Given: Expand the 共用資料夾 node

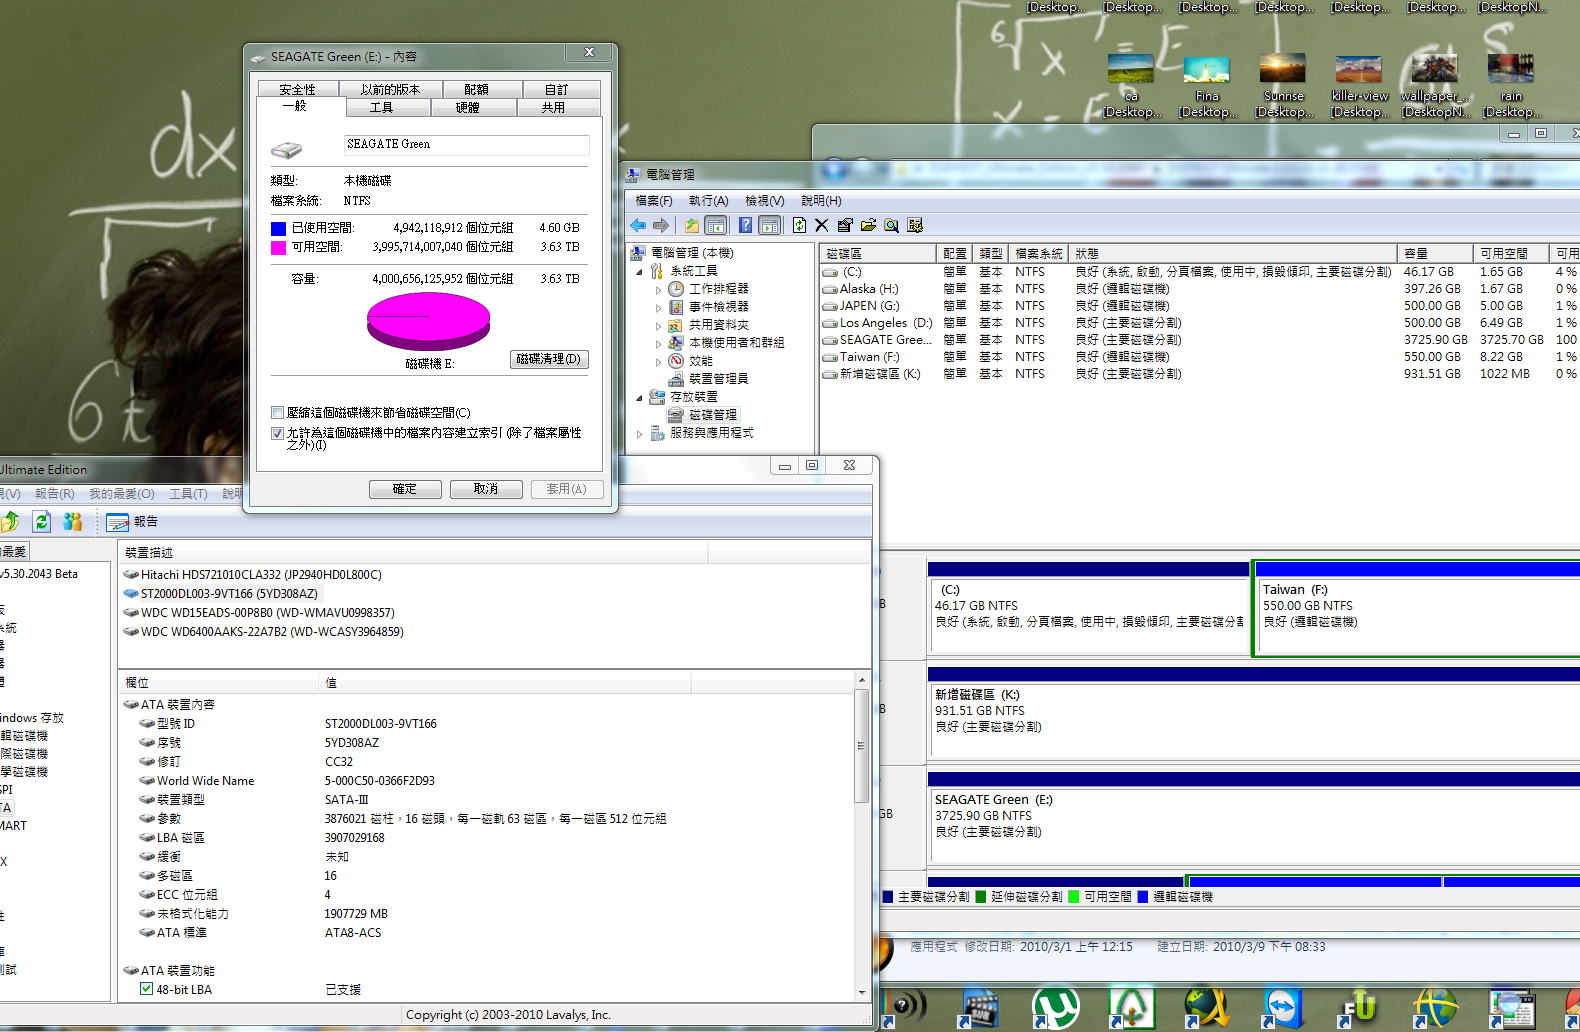Looking at the screenshot, I should pyautogui.click(x=658, y=326).
